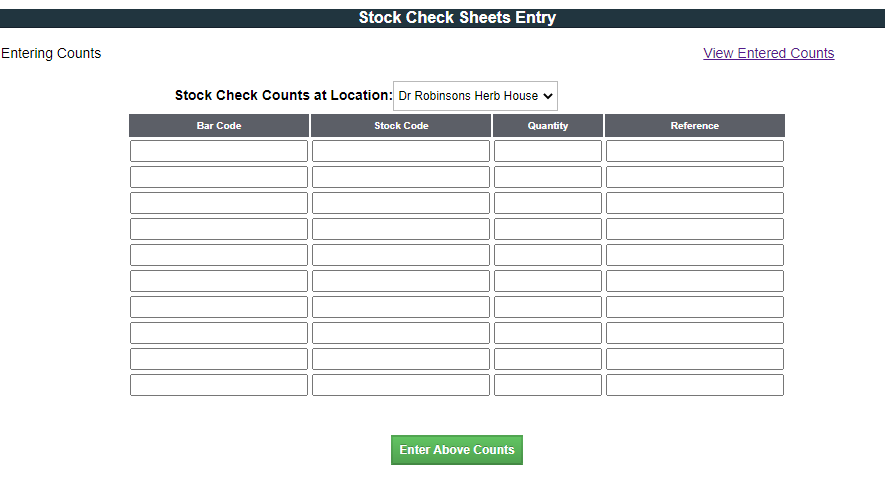Click the third row Stock Code input
Image resolution: width=885 pixels, height=481 pixels.
click(401, 203)
